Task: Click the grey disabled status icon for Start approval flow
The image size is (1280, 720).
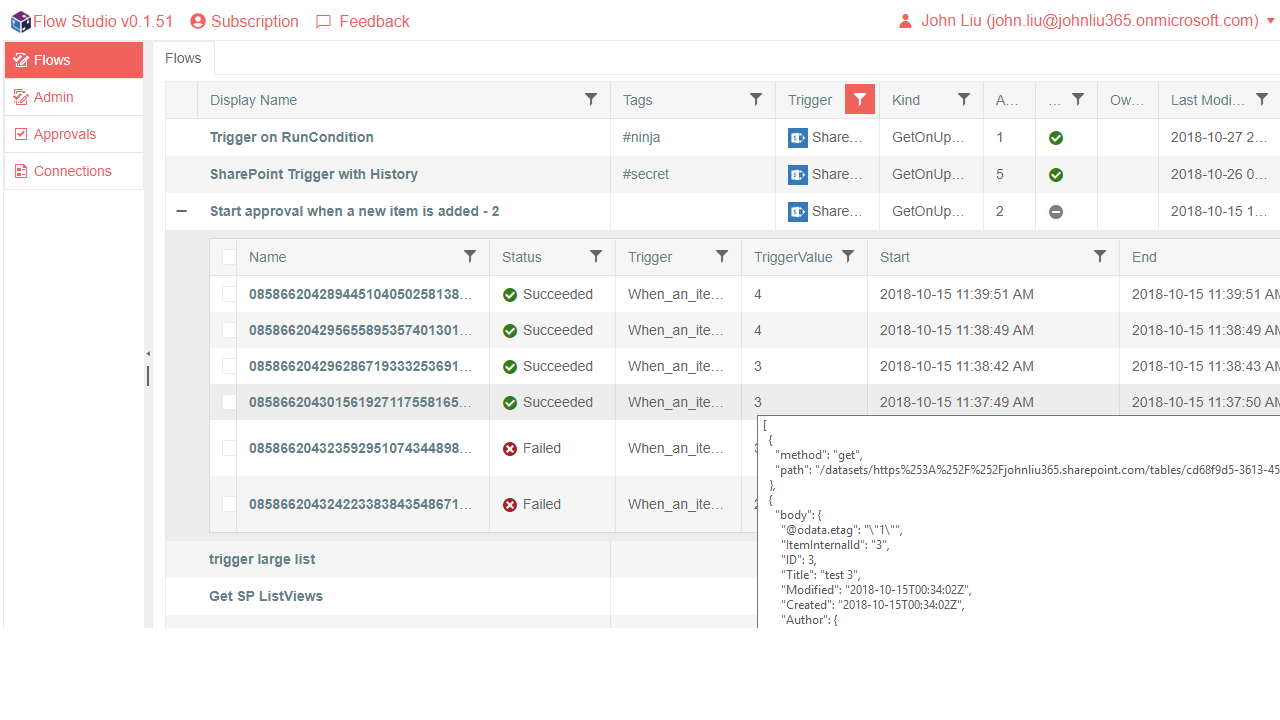Action: point(1056,212)
